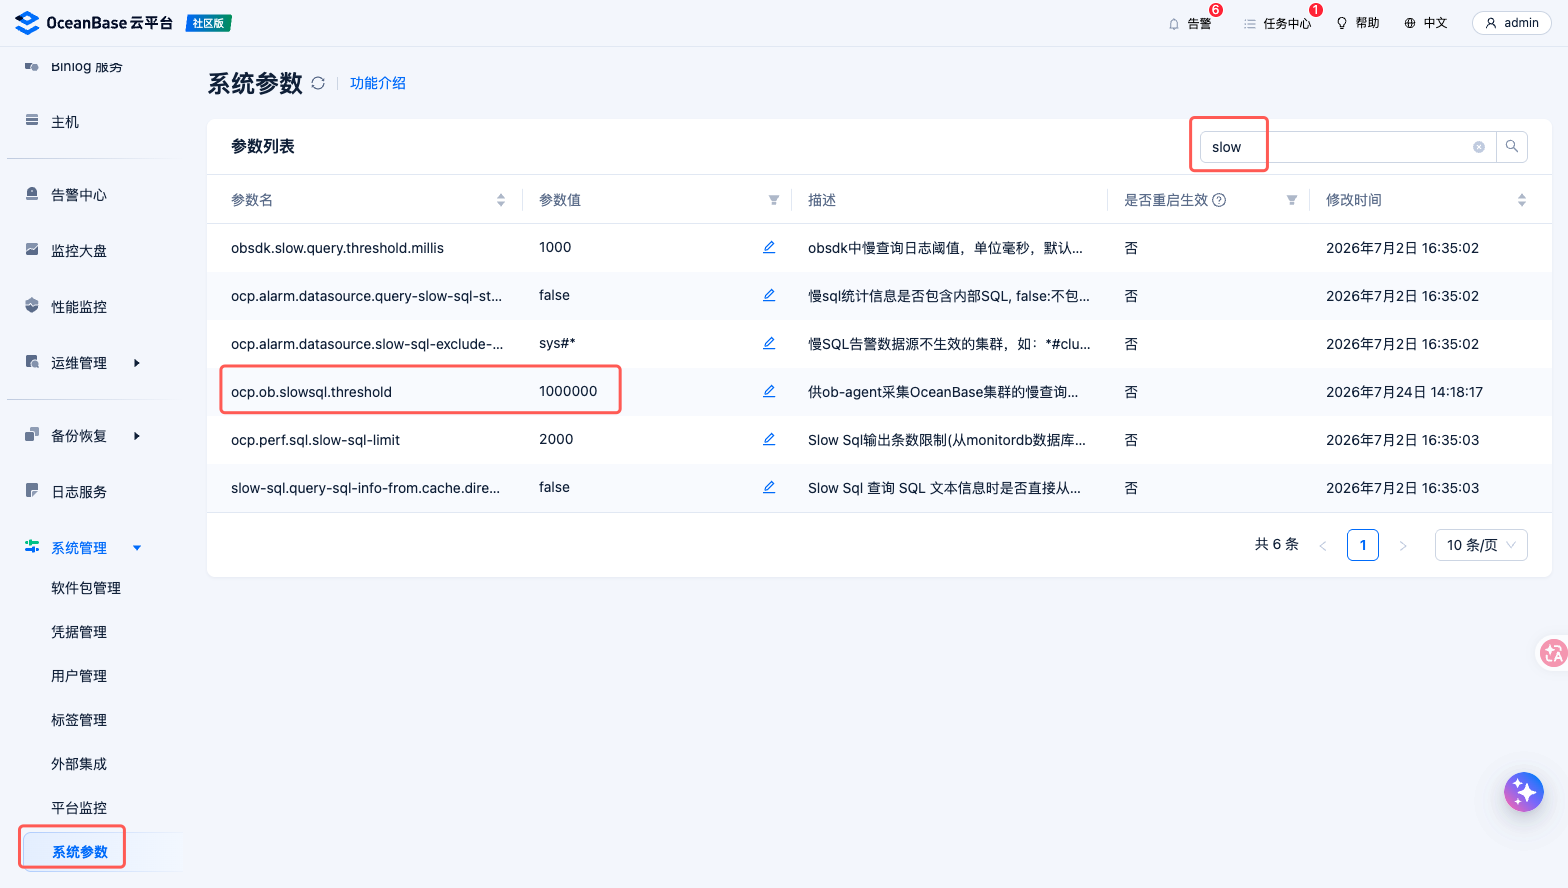This screenshot has height=888, width=1568.
Task: Click the description starting with obsdk中慢查询日志阈值
Action: tap(945, 248)
